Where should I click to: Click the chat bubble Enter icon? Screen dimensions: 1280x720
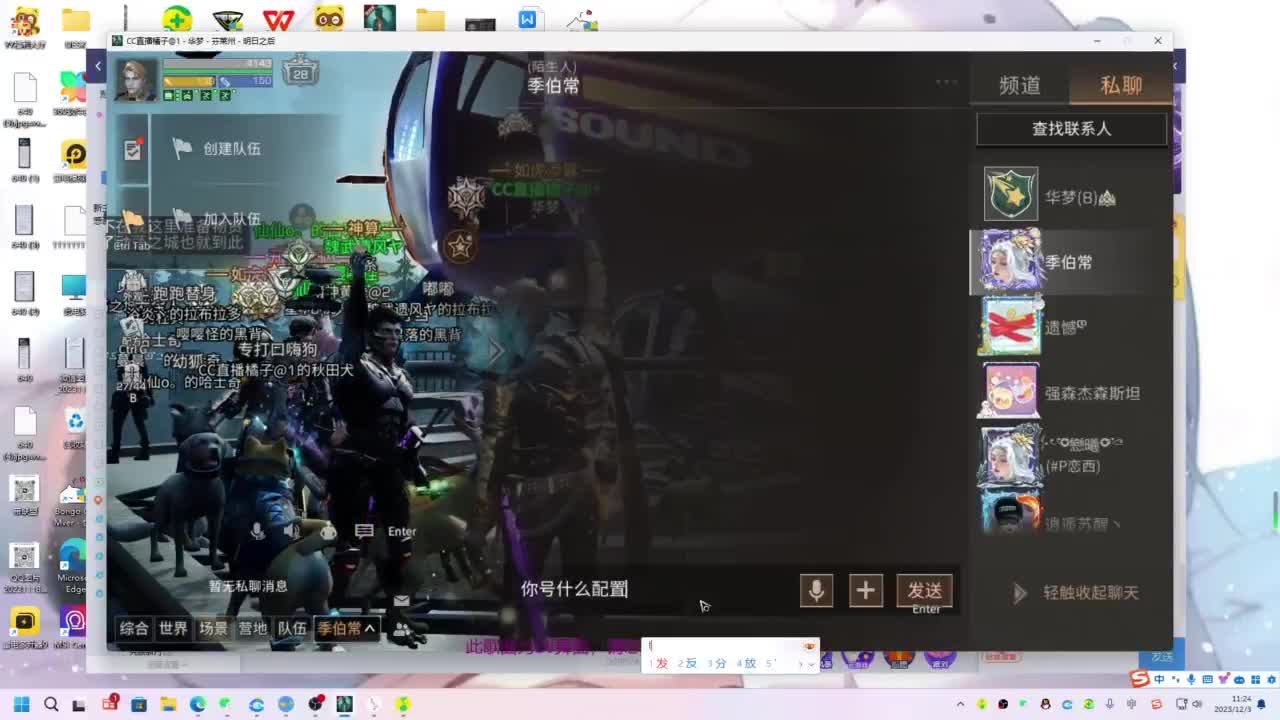364,531
